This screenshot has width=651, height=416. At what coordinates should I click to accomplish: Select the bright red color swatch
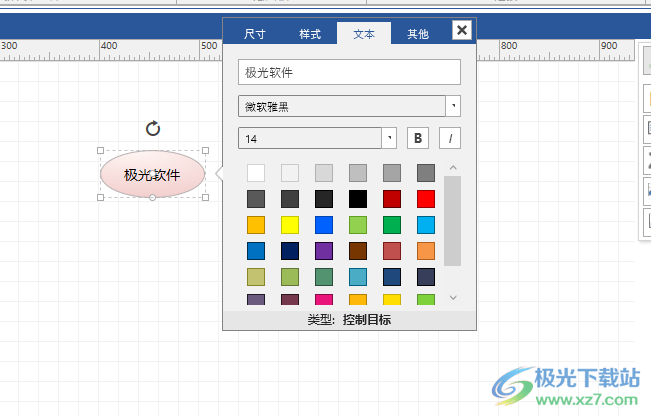pyautogui.click(x=426, y=199)
